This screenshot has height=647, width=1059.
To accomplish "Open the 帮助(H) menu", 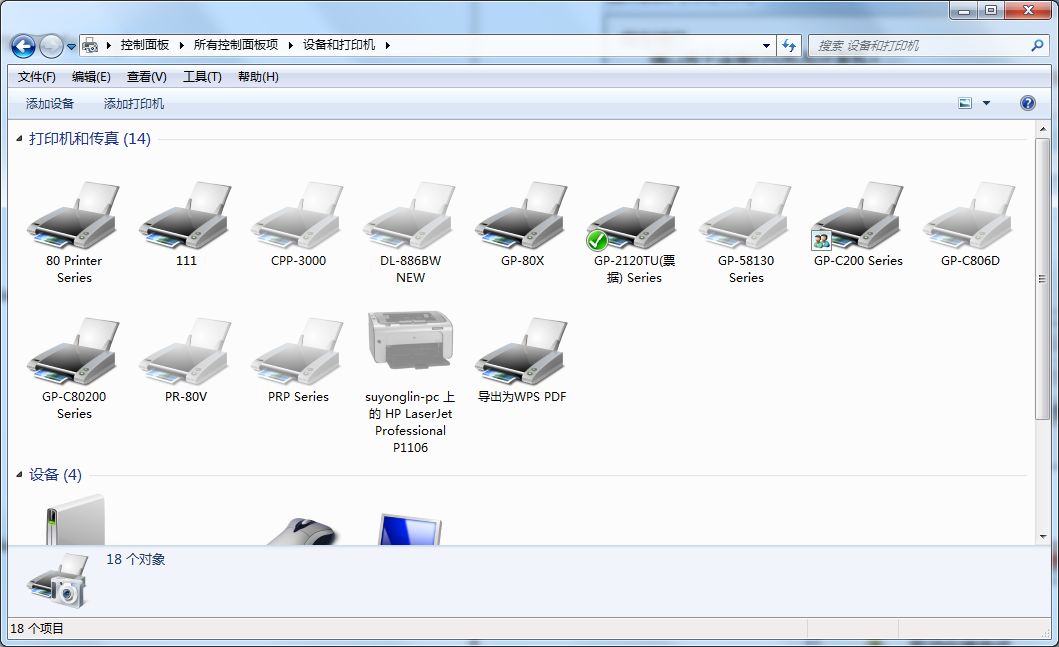I will (258, 77).
